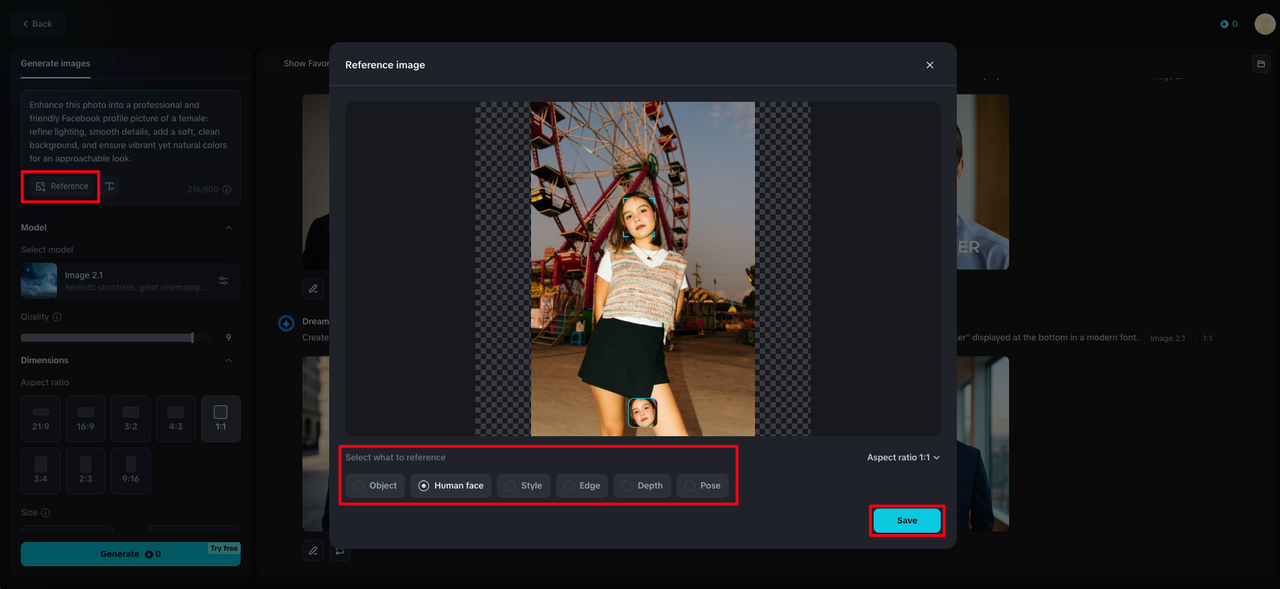Open model settings sliders icon
The image size is (1280, 589).
pyautogui.click(x=223, y=281)
